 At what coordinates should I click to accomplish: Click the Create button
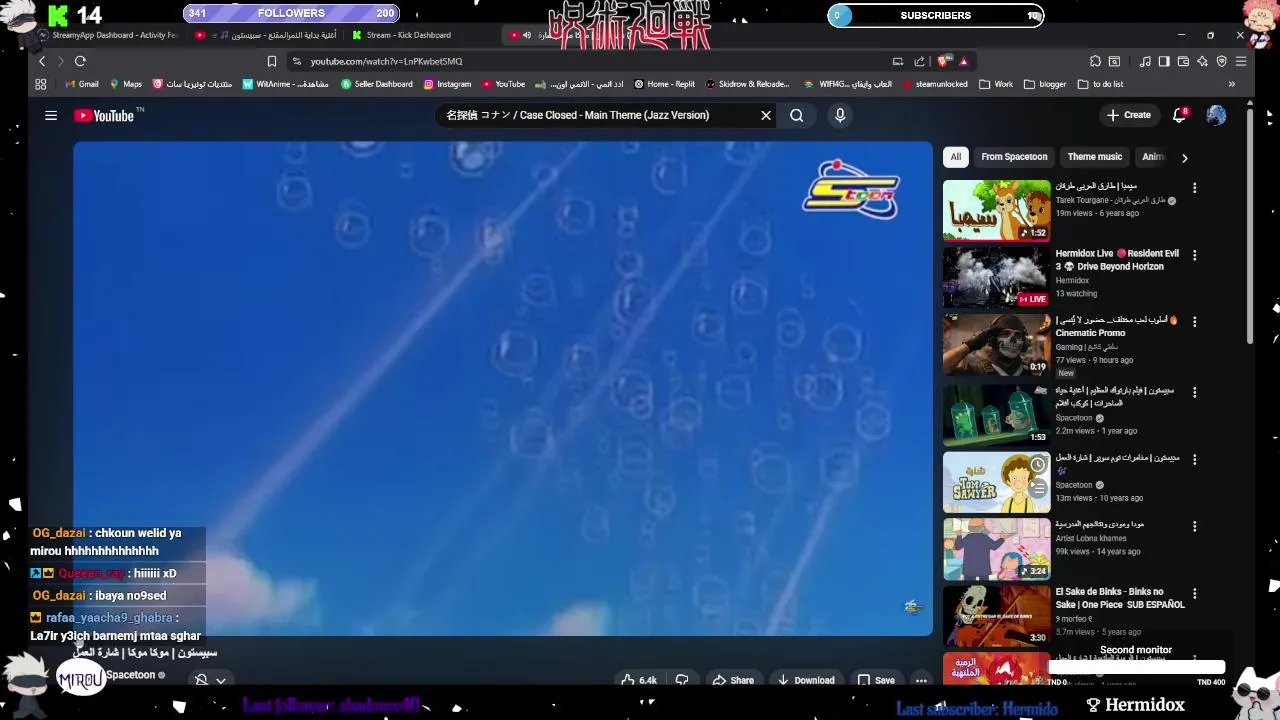[1129, 115]
